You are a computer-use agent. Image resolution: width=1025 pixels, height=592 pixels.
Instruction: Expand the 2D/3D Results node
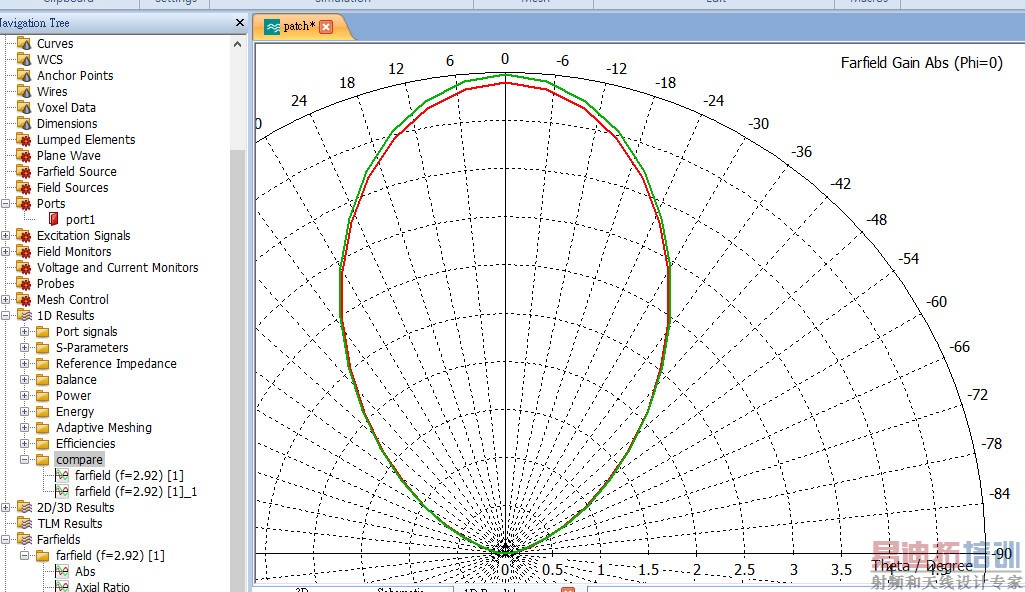(6, 508)
